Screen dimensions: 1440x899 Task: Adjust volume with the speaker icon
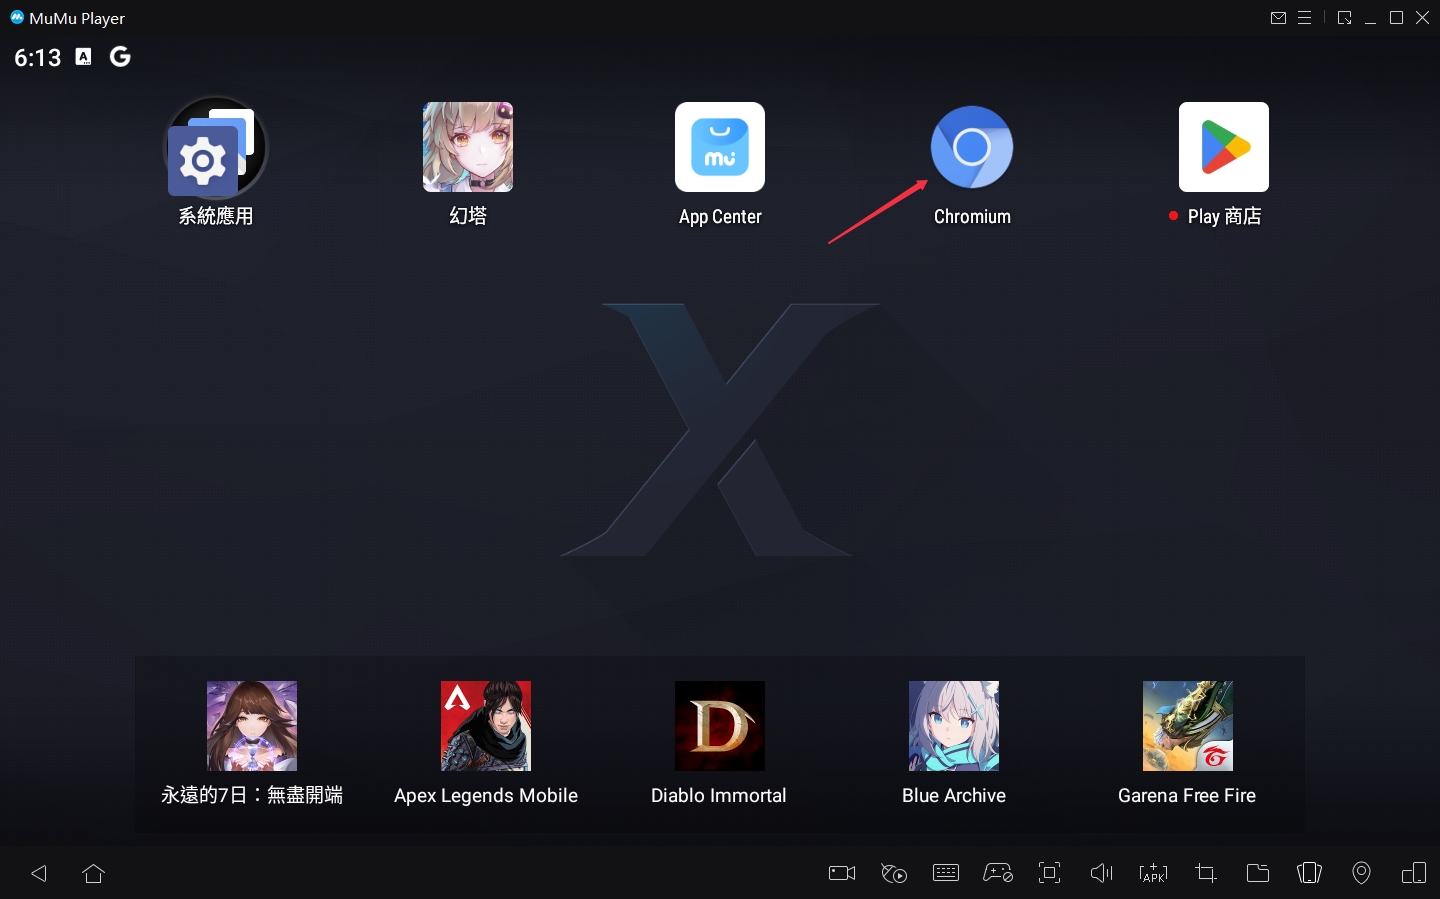coord(1102,873)
